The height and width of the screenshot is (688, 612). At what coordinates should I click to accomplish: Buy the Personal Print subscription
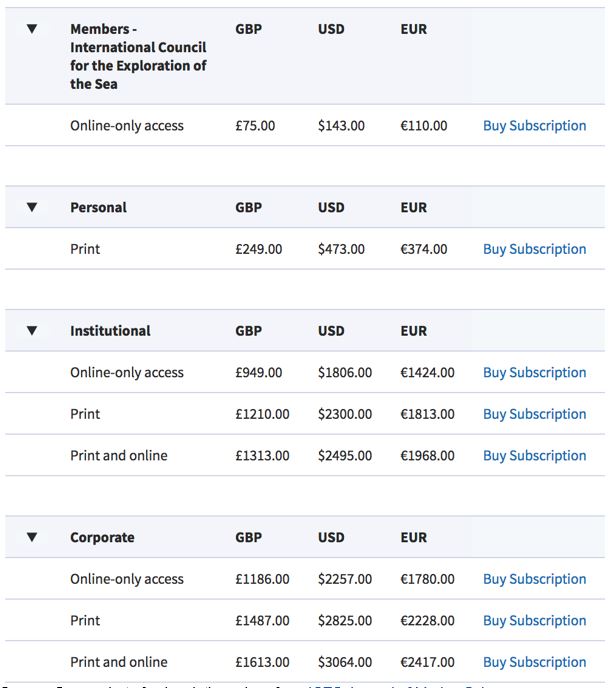pos(534,249)
